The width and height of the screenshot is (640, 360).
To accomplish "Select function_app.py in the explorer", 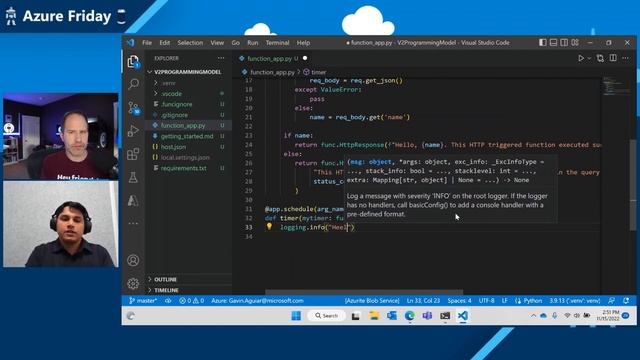I will coord(183,125).
